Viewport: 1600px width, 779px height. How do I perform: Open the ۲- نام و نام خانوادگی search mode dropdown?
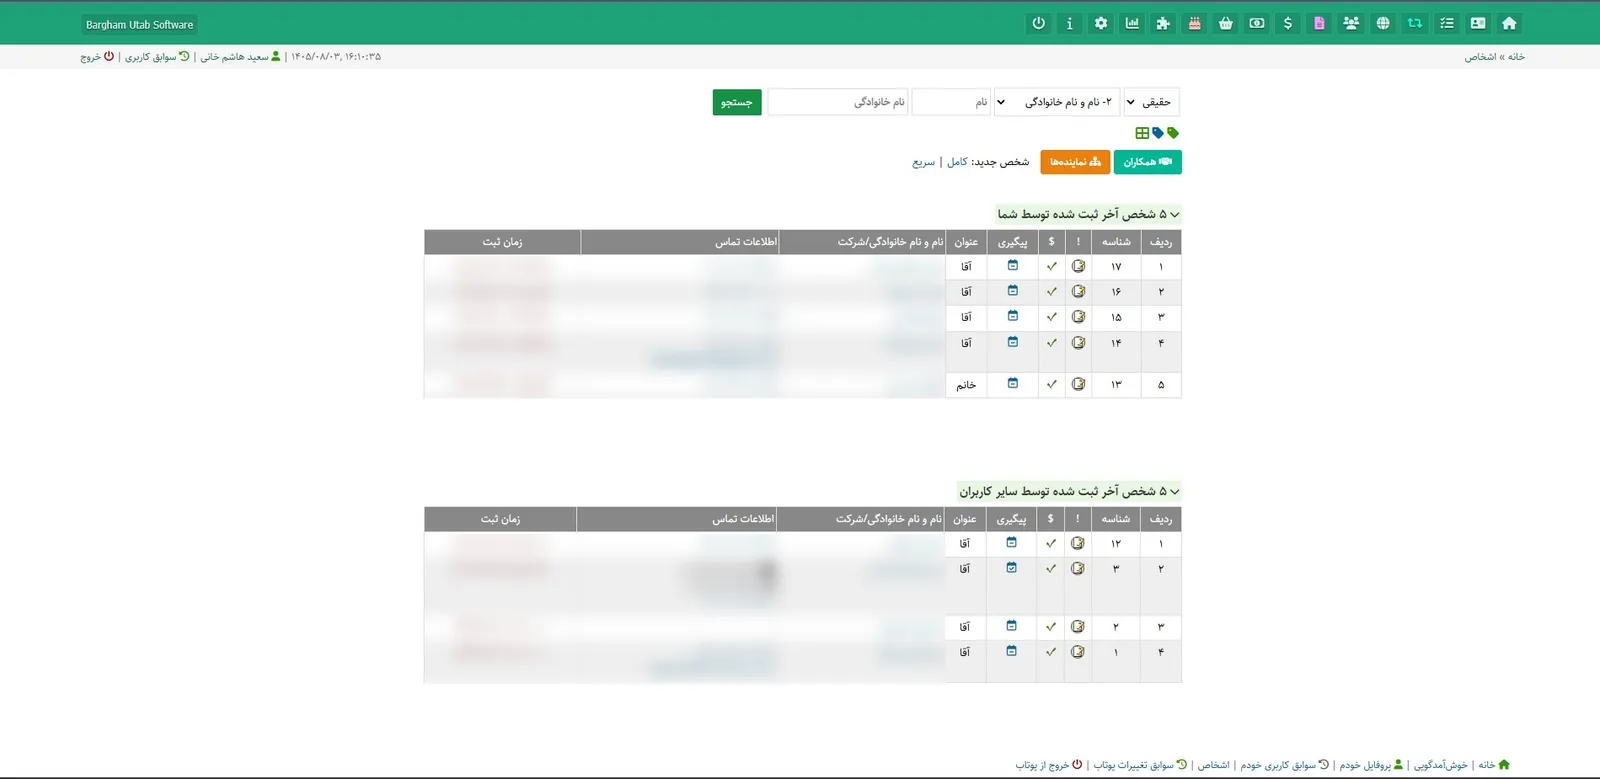click(1057, 102)
